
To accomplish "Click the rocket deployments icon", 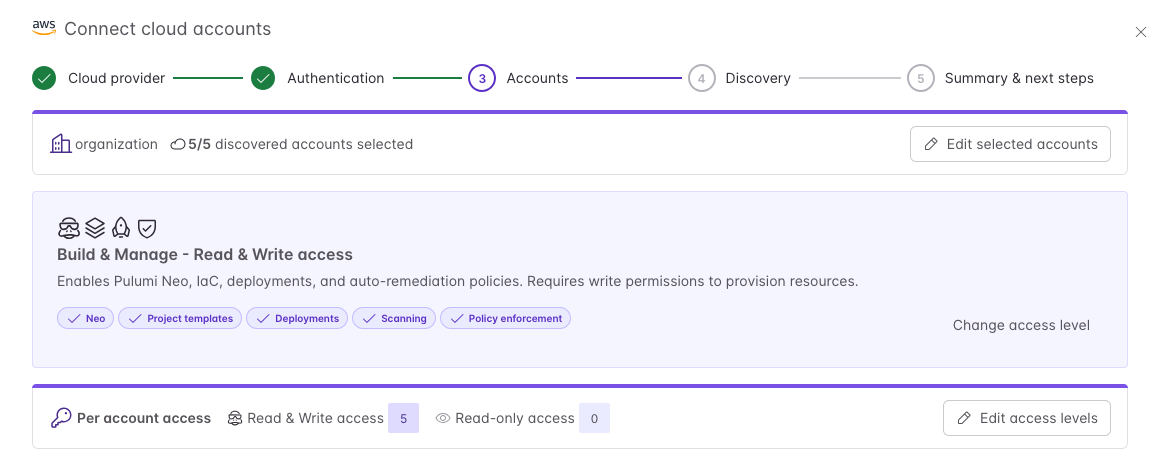I will (x=121, y=228).
